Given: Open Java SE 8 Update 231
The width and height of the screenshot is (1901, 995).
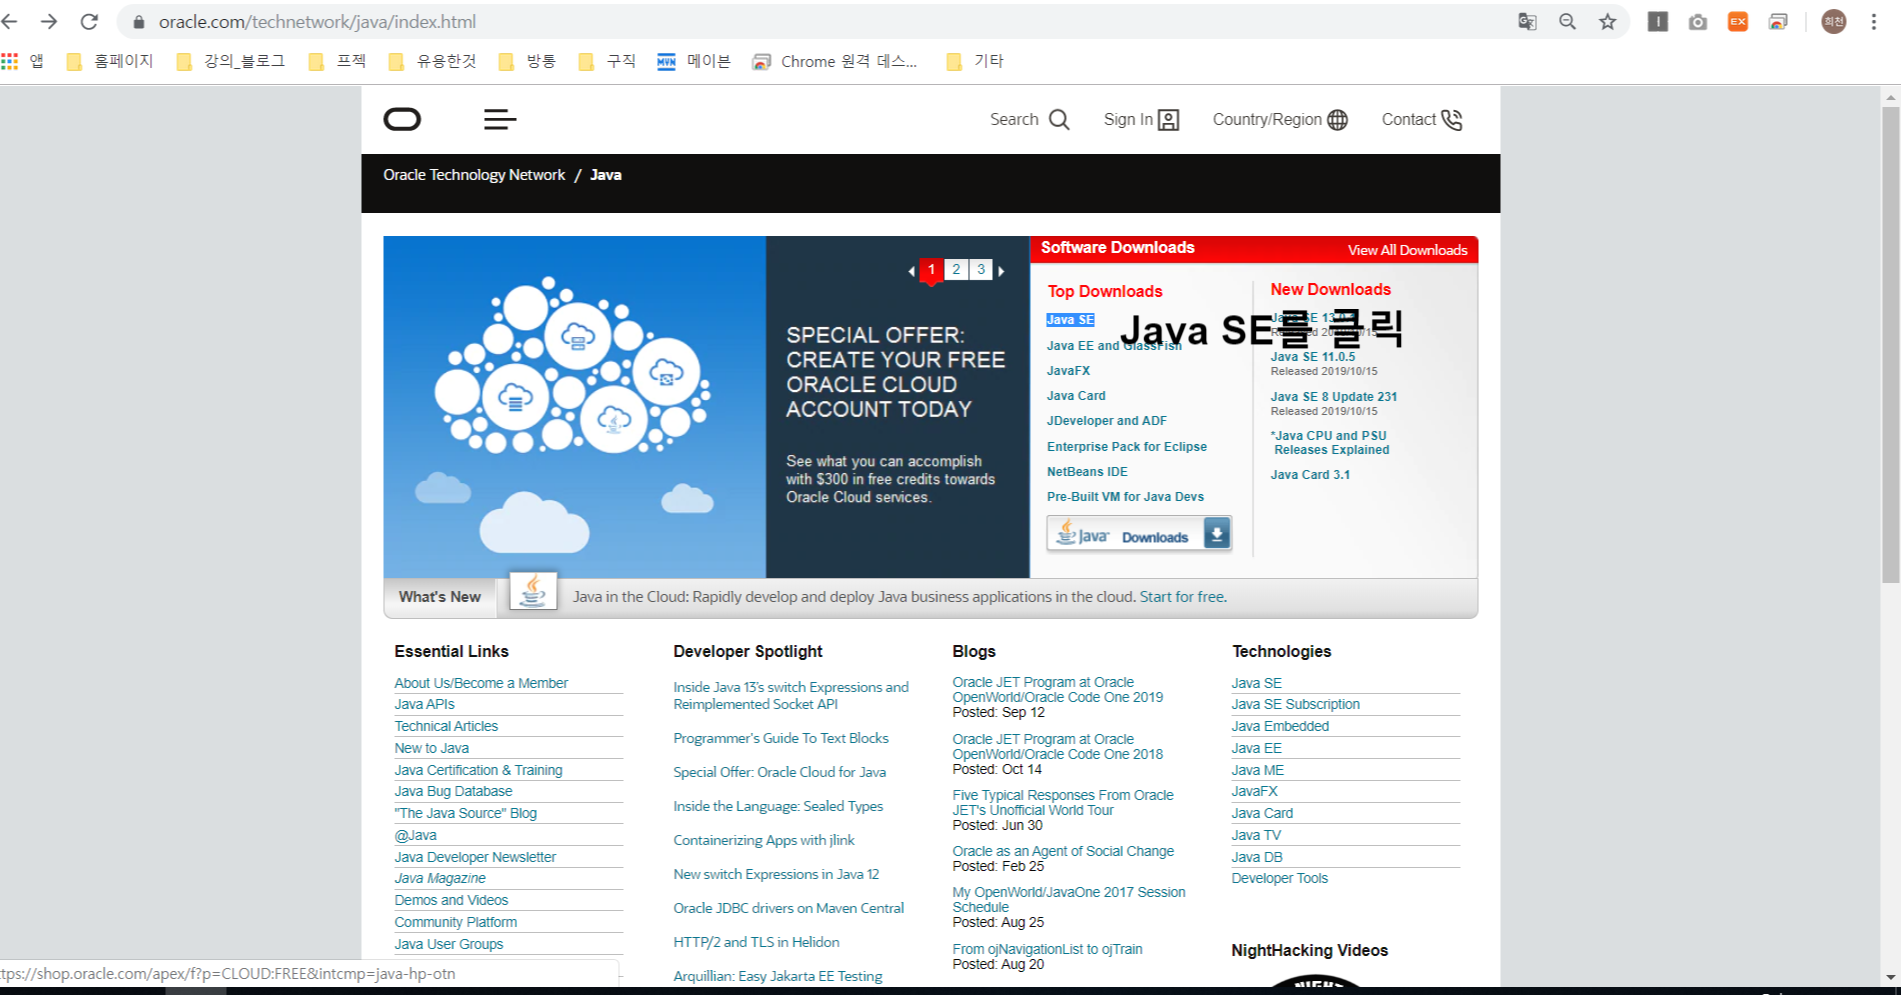Looking at the screenshot, I should [1334, 397].
